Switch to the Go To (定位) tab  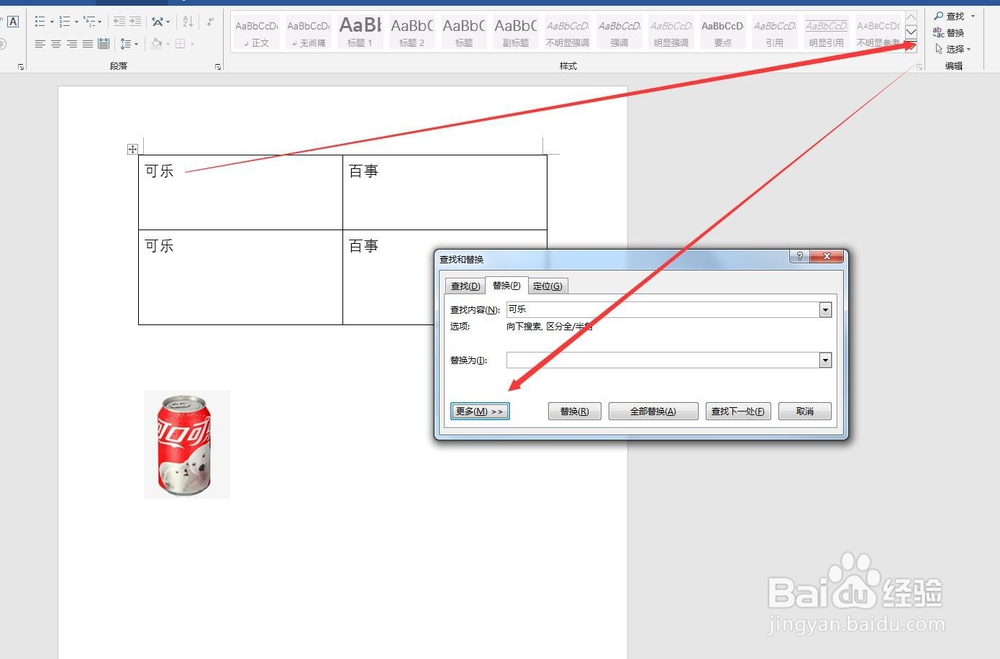coord(548,286)
